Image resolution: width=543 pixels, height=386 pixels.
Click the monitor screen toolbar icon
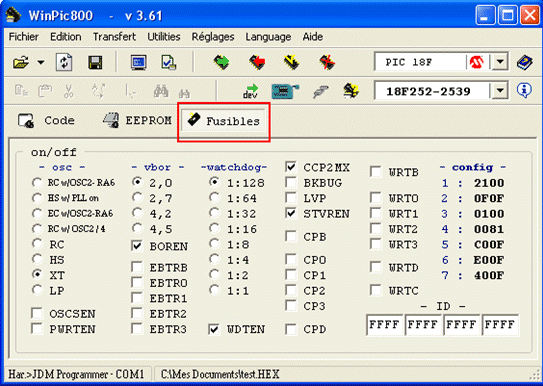[x=139, y=63]
